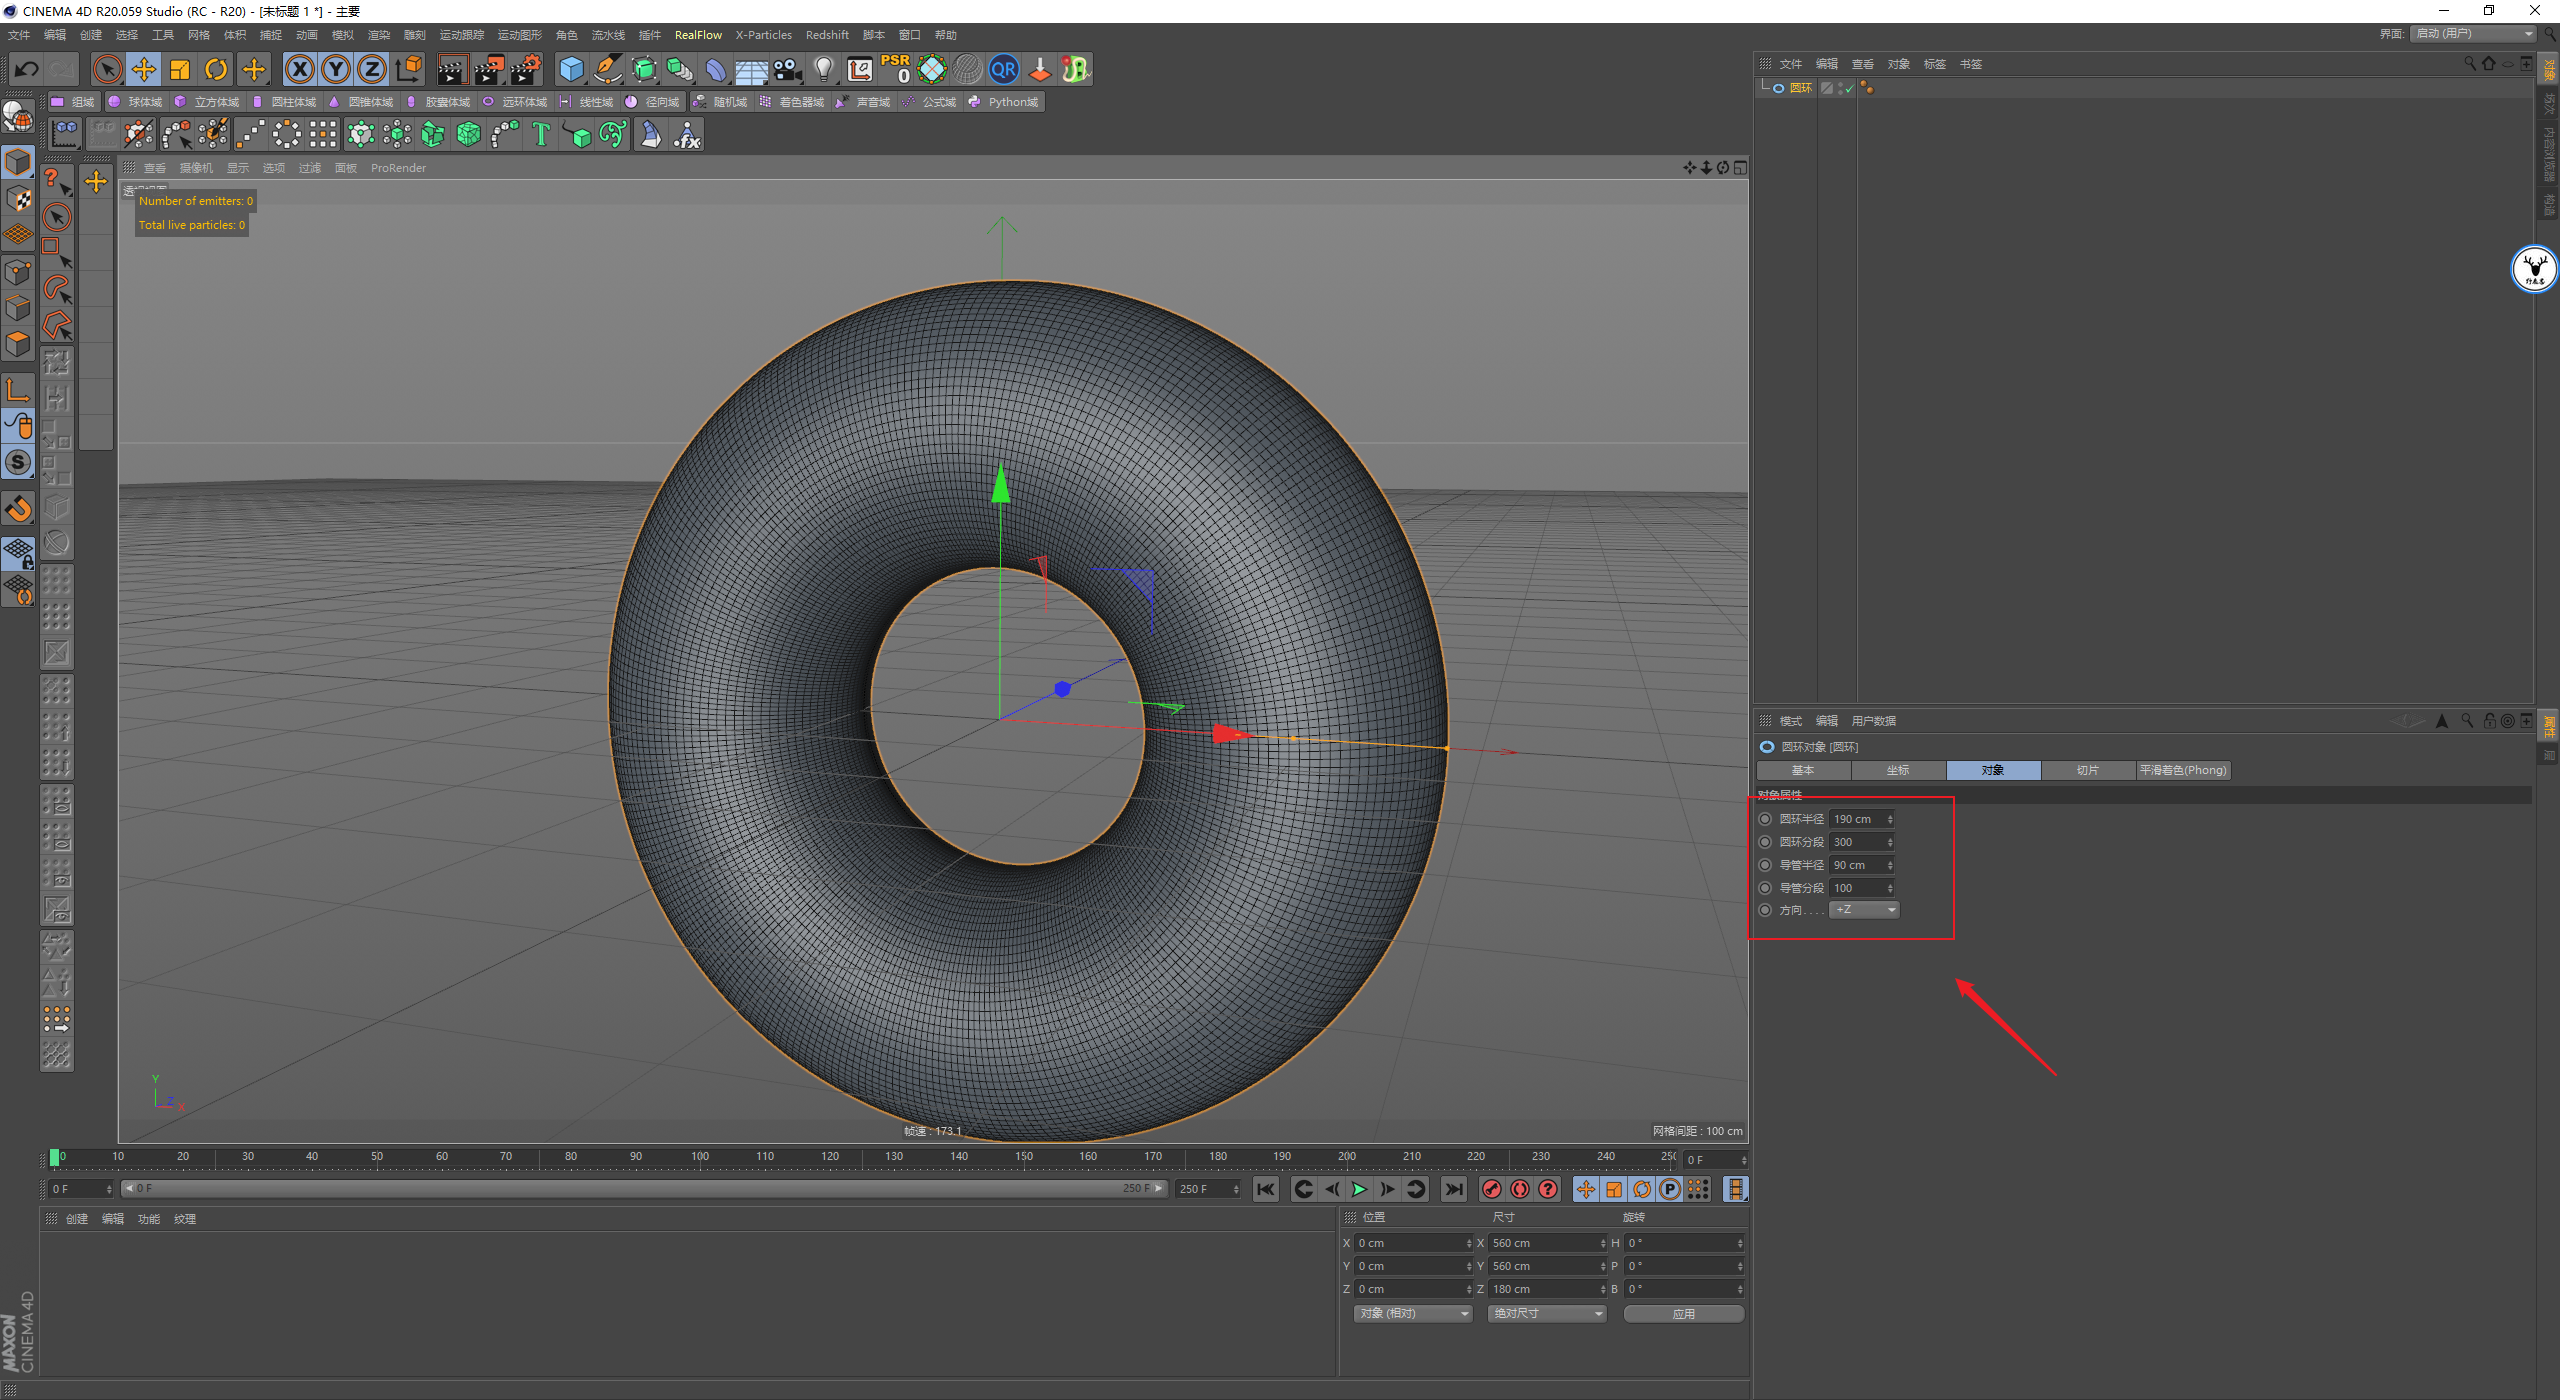Screen dimensions: 2560x1400
Task: Click the PSR 0 reset icon
Action: pos(896,69)
